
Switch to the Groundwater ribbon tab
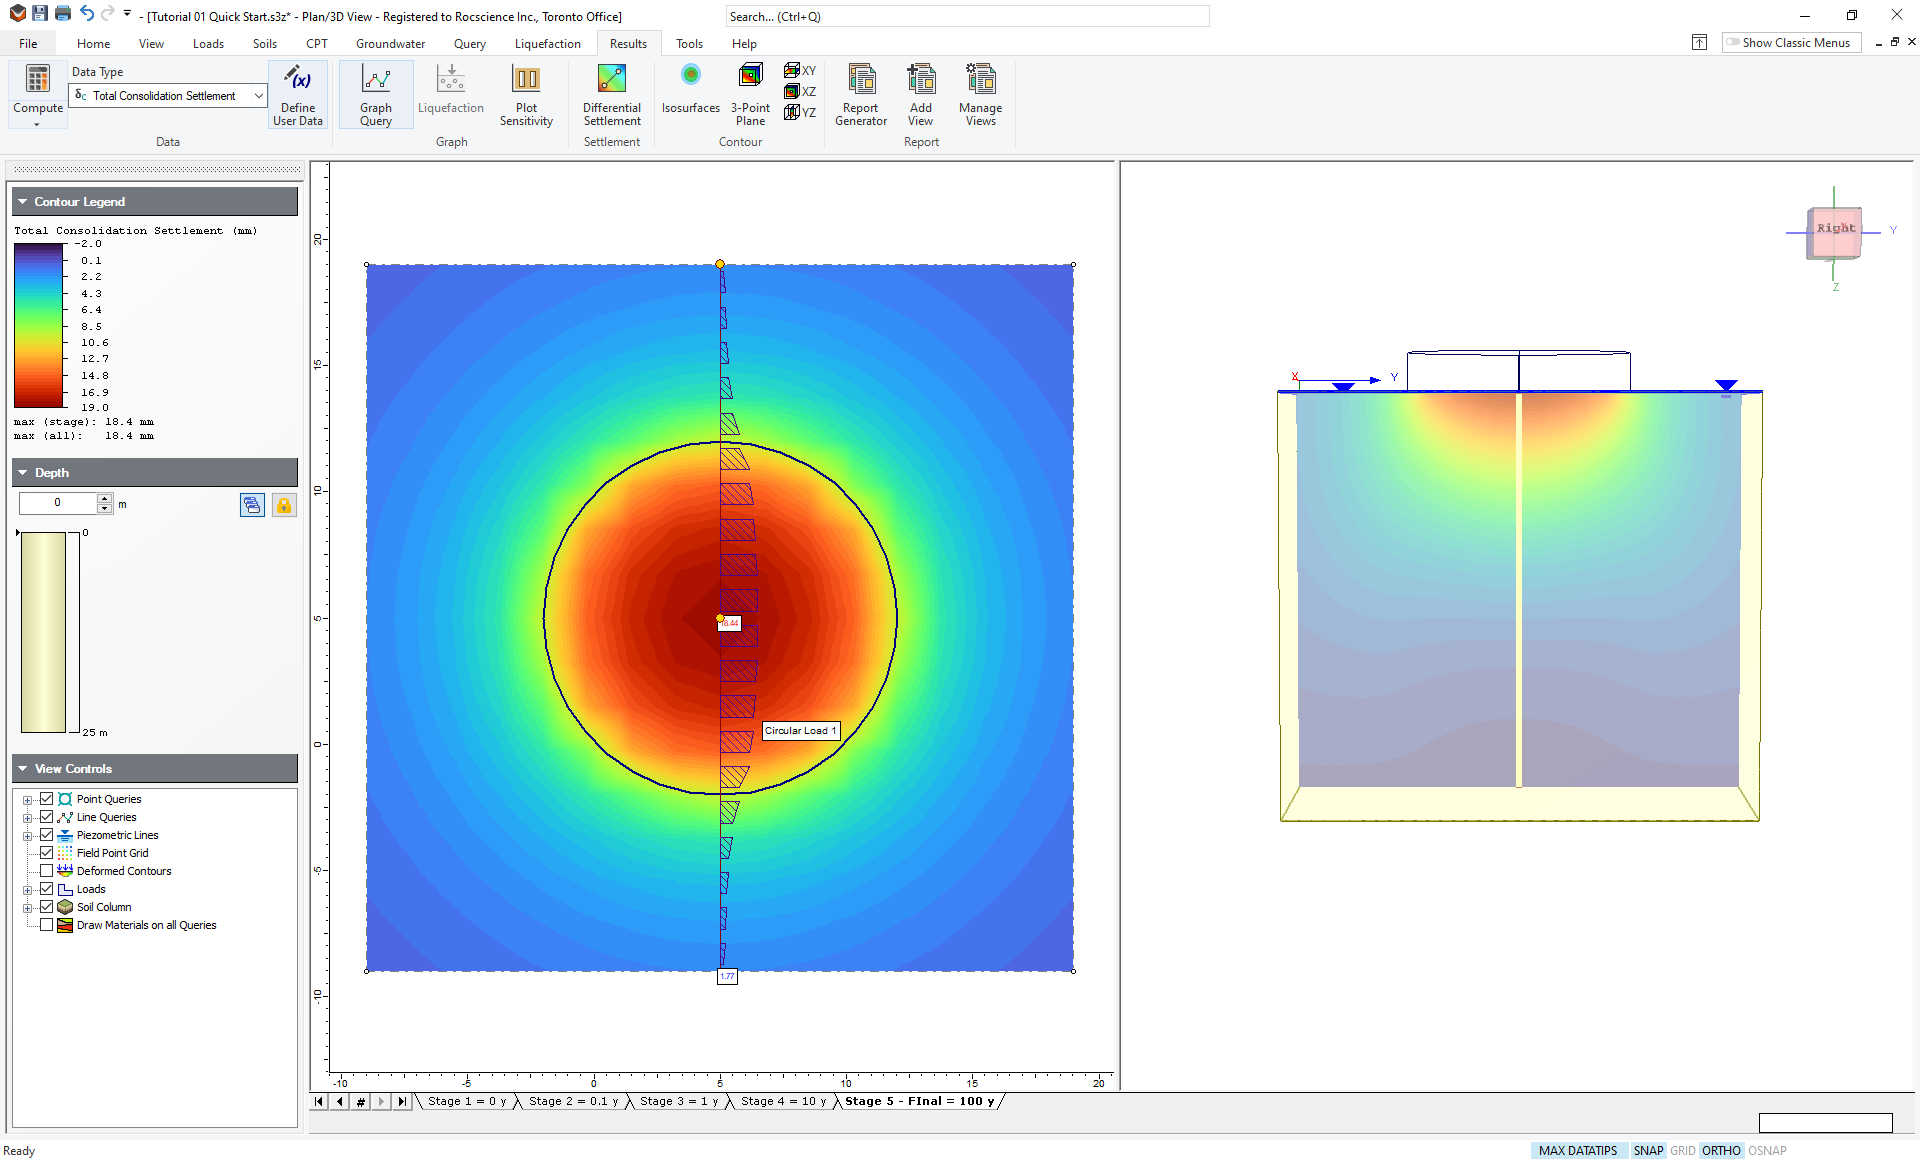coord(390,43)
